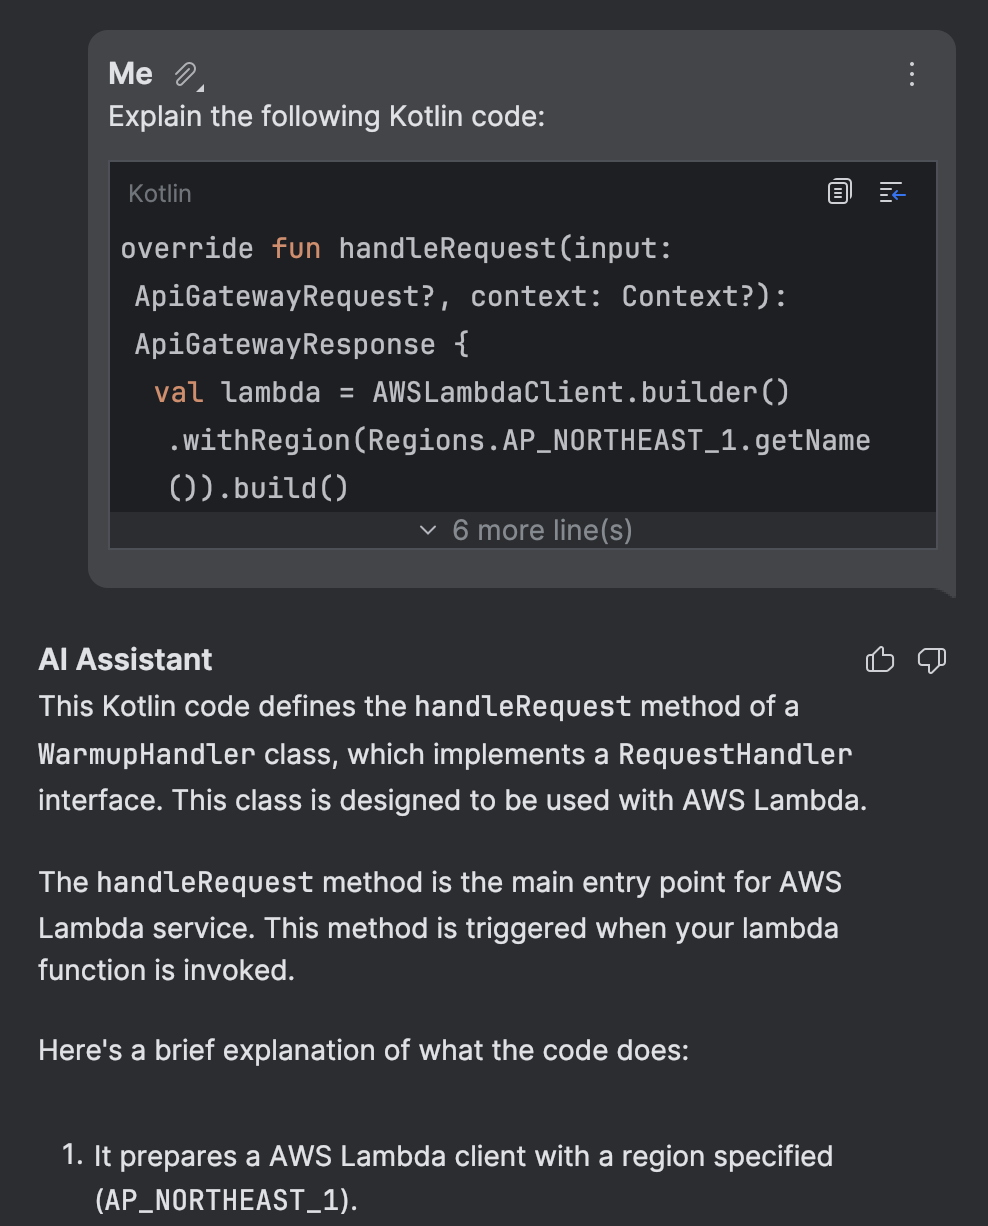Click 'AWSLambdaClient.builder()' in the code block
The image size is (988, 1226).
click(x=581, y=392)
